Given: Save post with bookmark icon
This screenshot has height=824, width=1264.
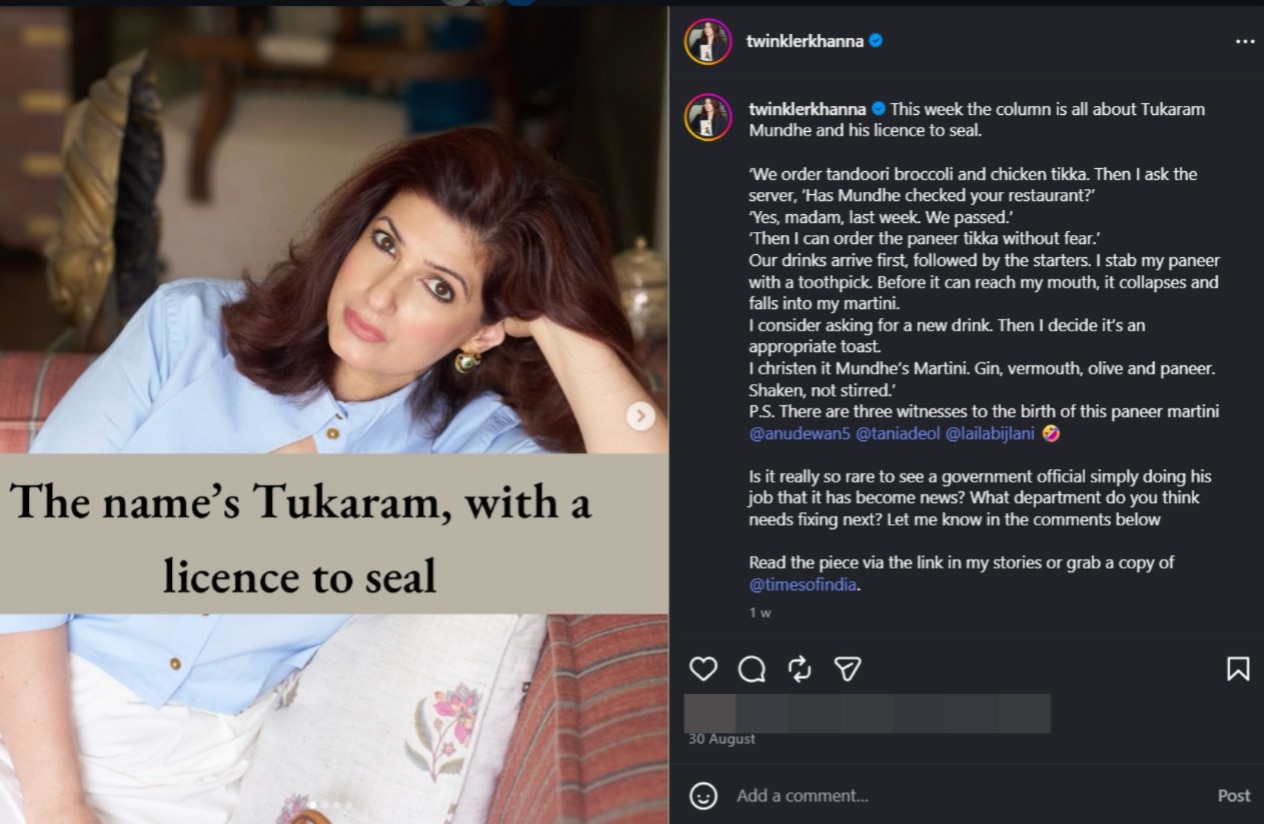Looking at the screenshot, I should click(1238, 669).
